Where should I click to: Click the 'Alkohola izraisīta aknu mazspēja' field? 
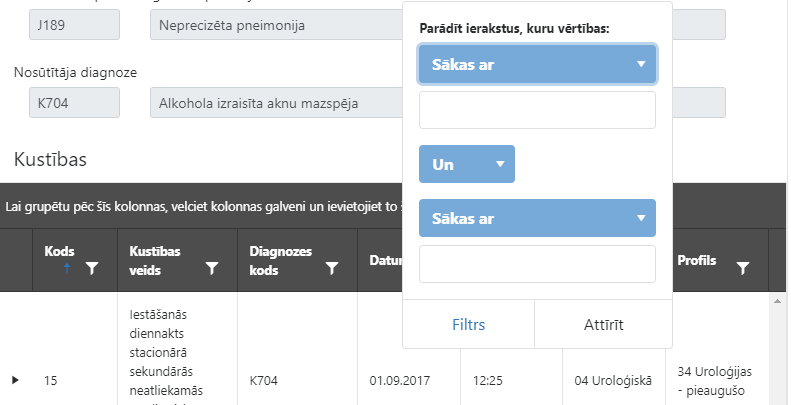coord(276,102)
